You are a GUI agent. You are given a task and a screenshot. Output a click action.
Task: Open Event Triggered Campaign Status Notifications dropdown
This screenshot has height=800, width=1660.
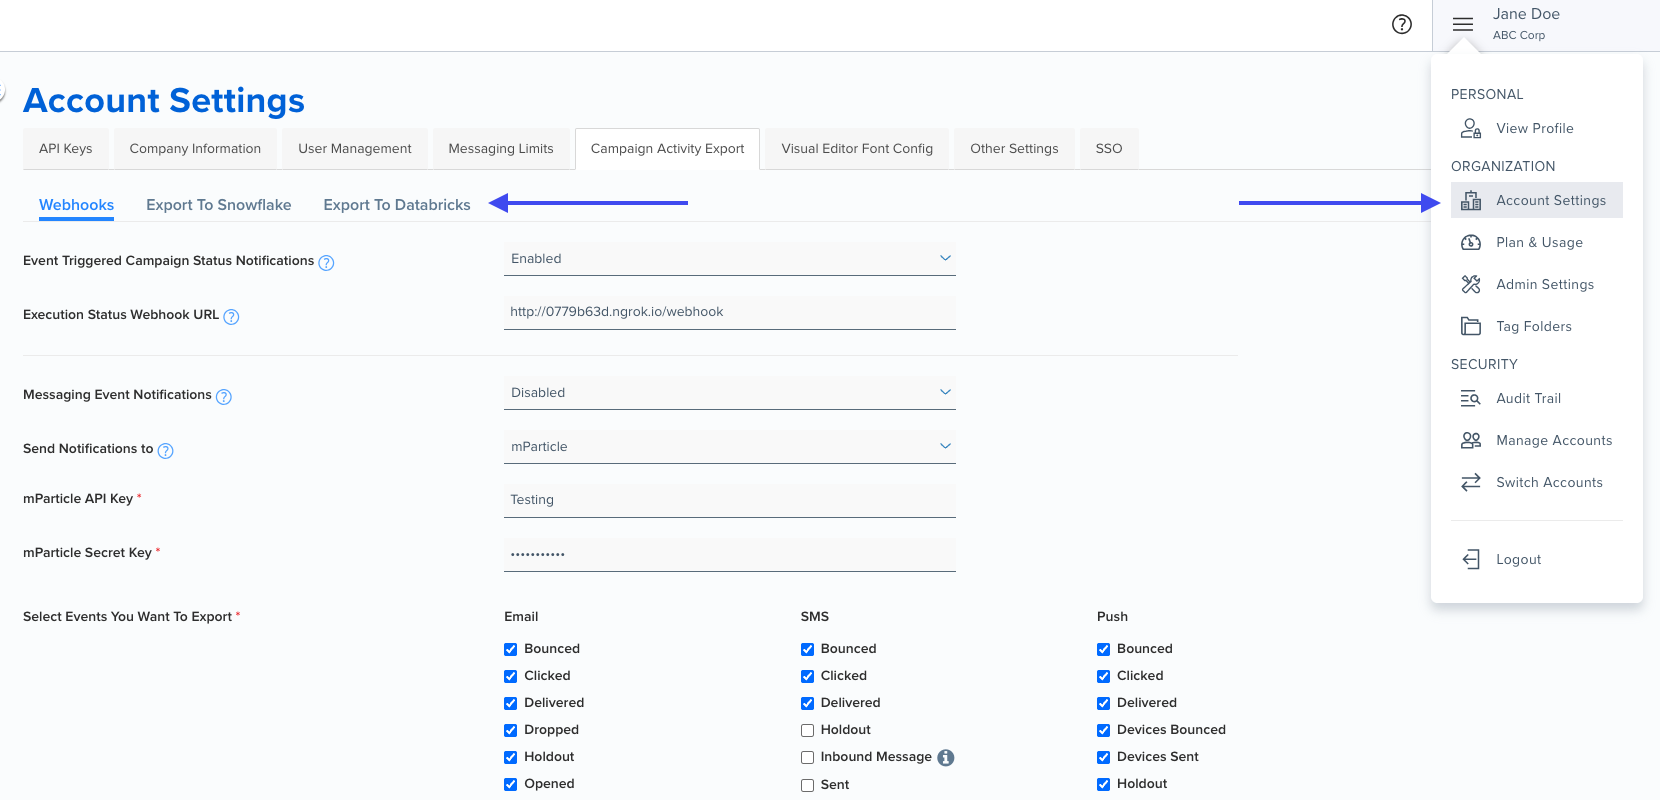(x=730, y=259)
